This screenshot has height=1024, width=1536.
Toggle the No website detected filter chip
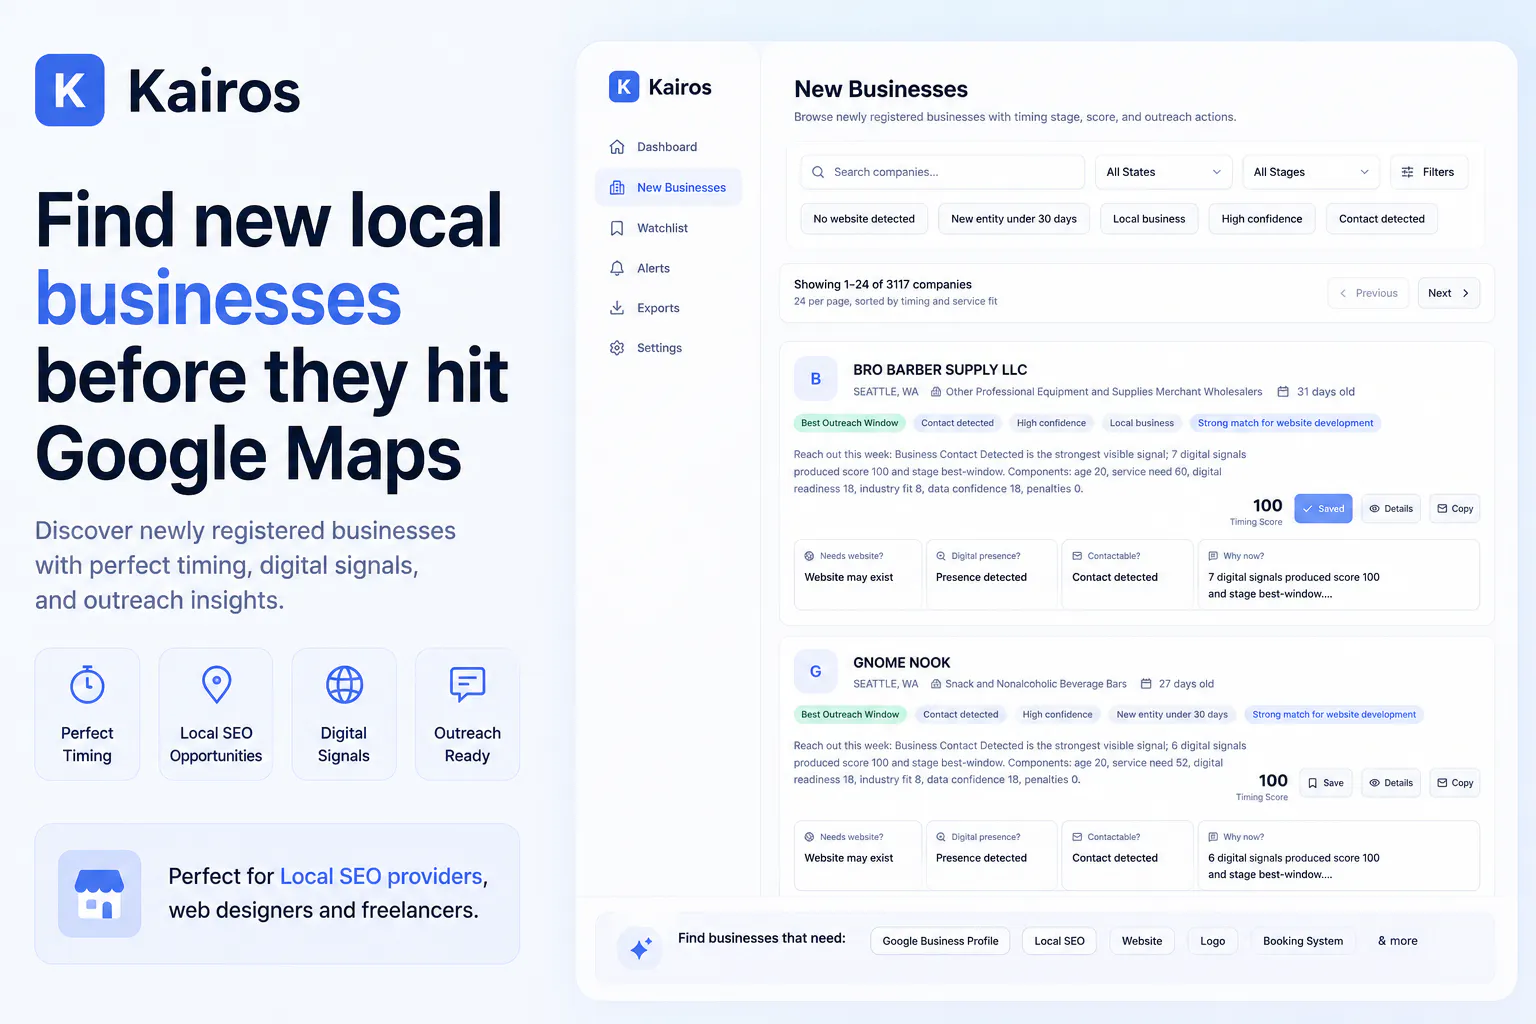864,219
